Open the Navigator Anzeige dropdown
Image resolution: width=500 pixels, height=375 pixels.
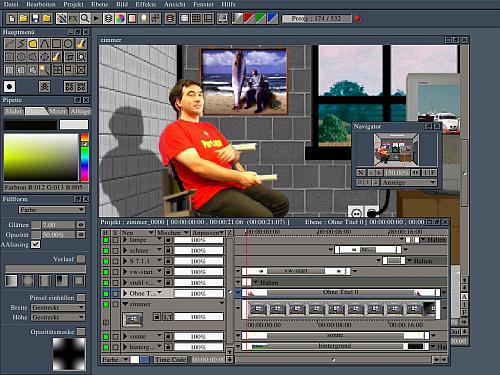click(x=409, y=182)
